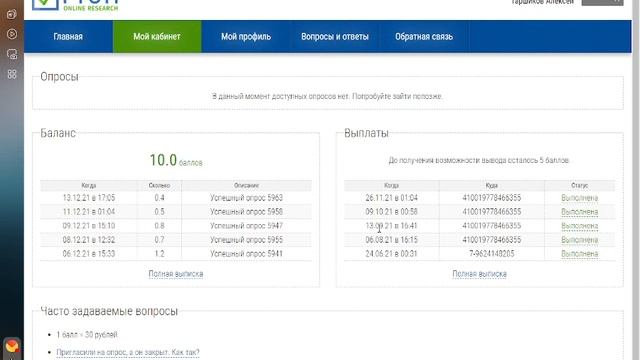Click the top sidebar share icon
Viewport: 640px width, 360px height.
click(12, 14)
